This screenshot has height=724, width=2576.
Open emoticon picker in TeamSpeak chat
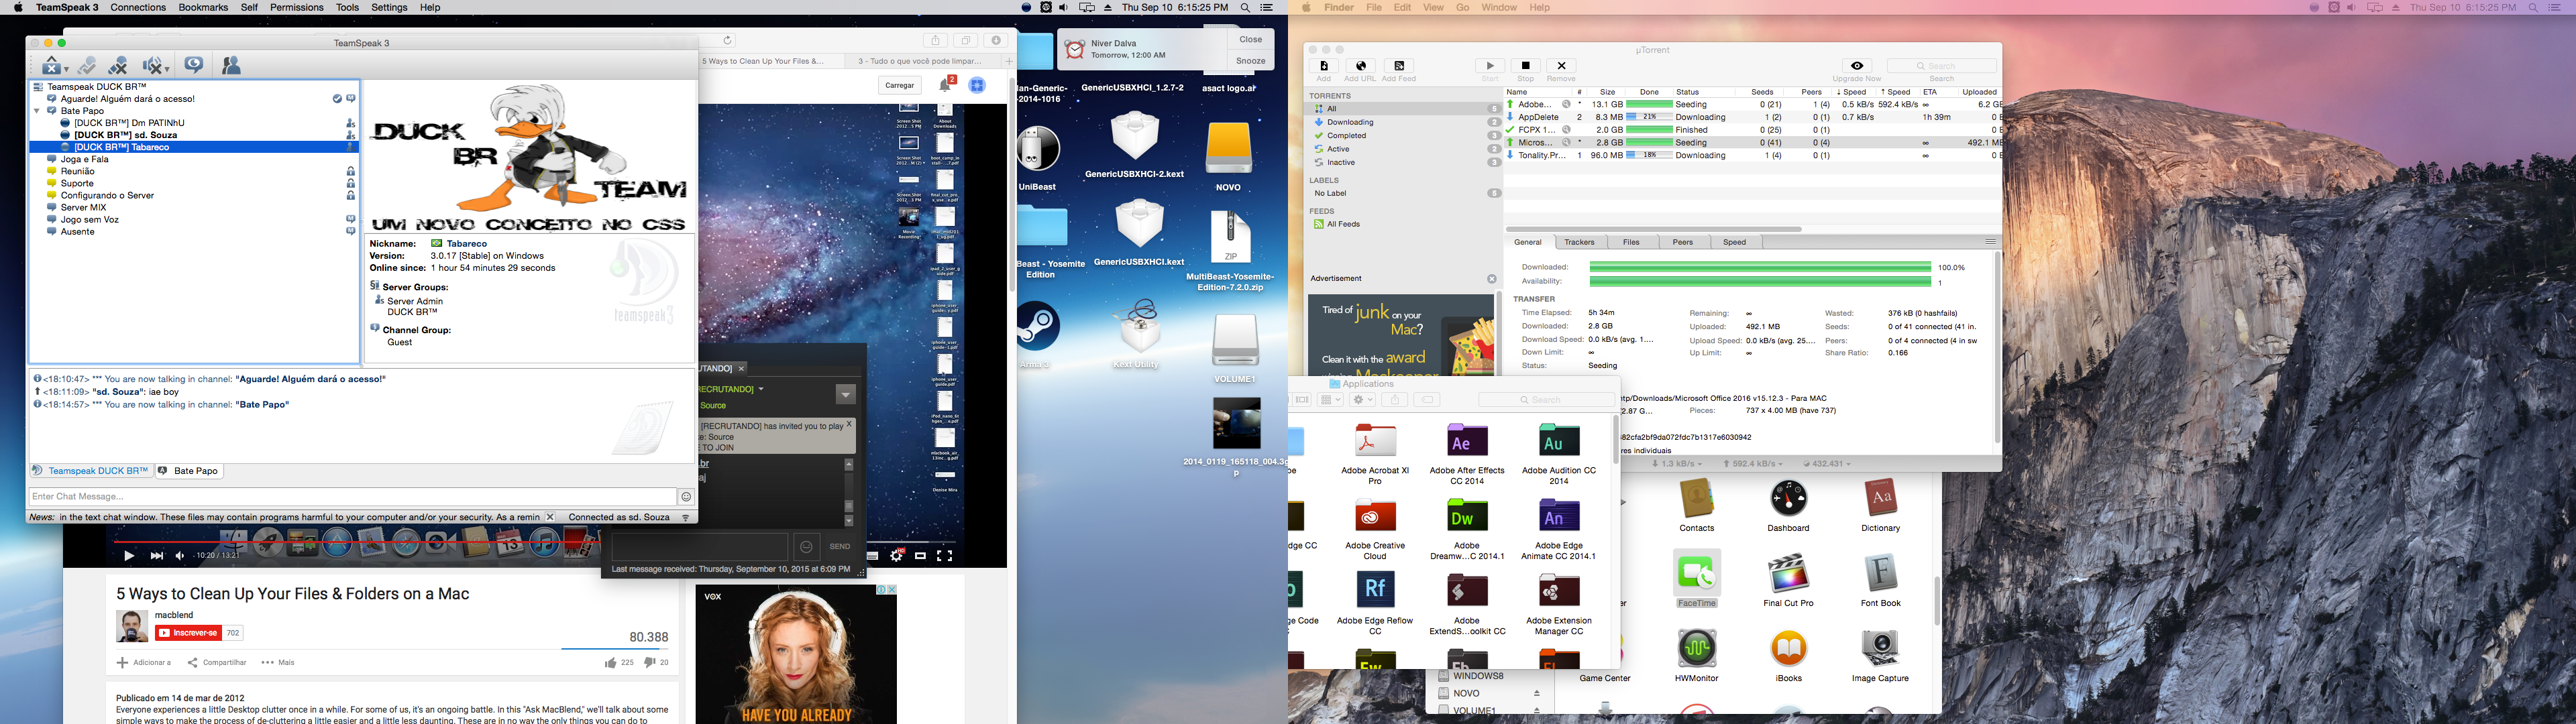coord(687,497)
